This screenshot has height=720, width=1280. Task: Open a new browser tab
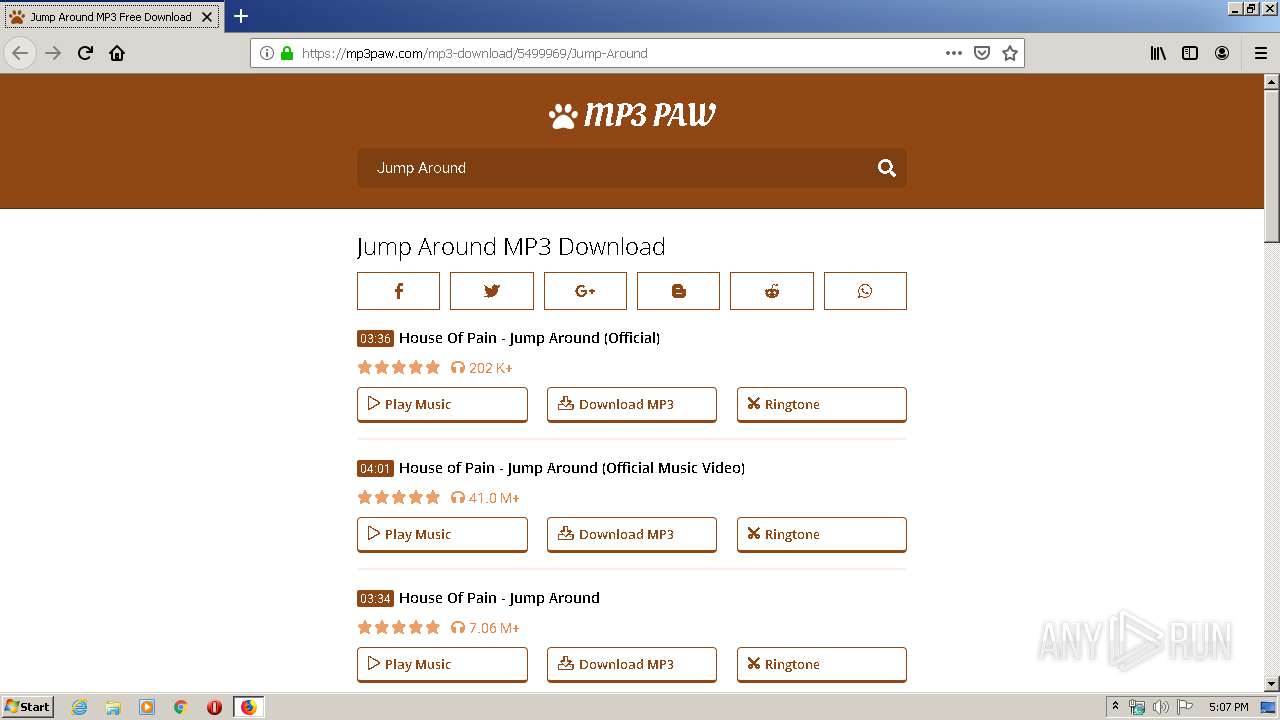coord(241,16)
